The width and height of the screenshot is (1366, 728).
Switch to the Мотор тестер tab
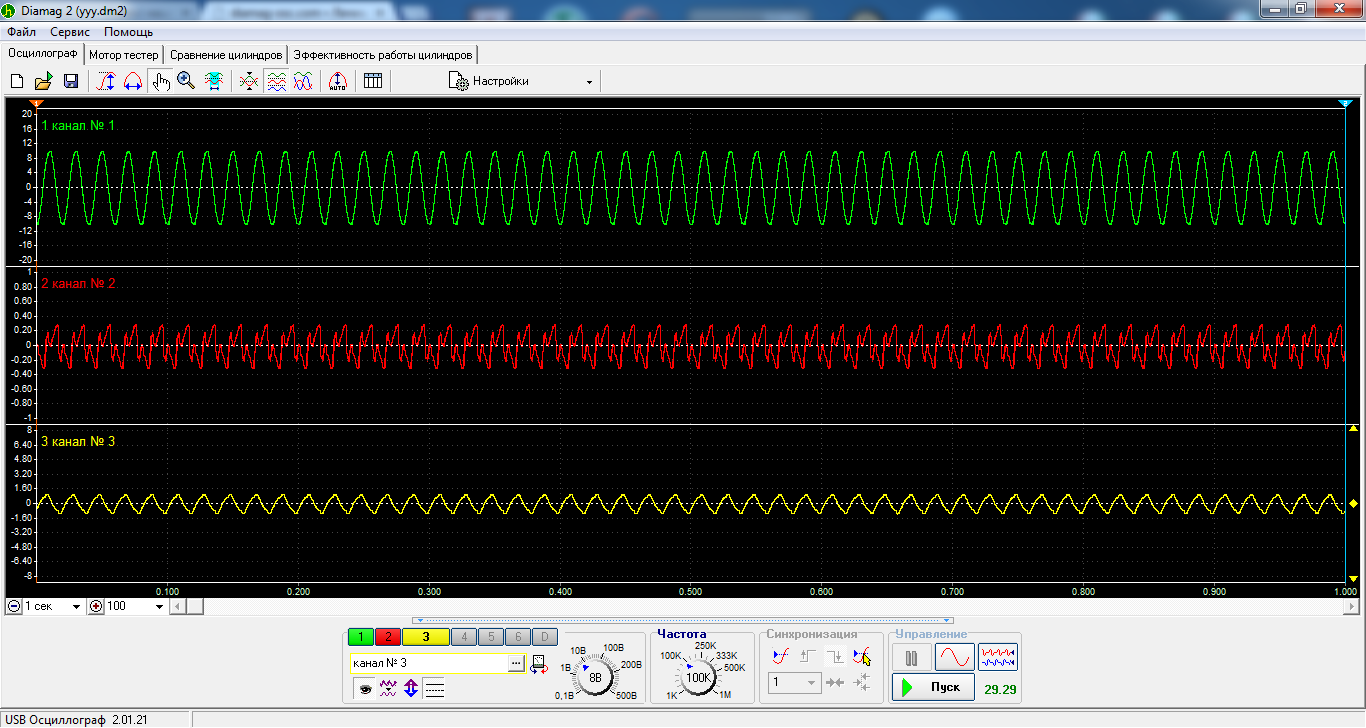tap(124, 54)
